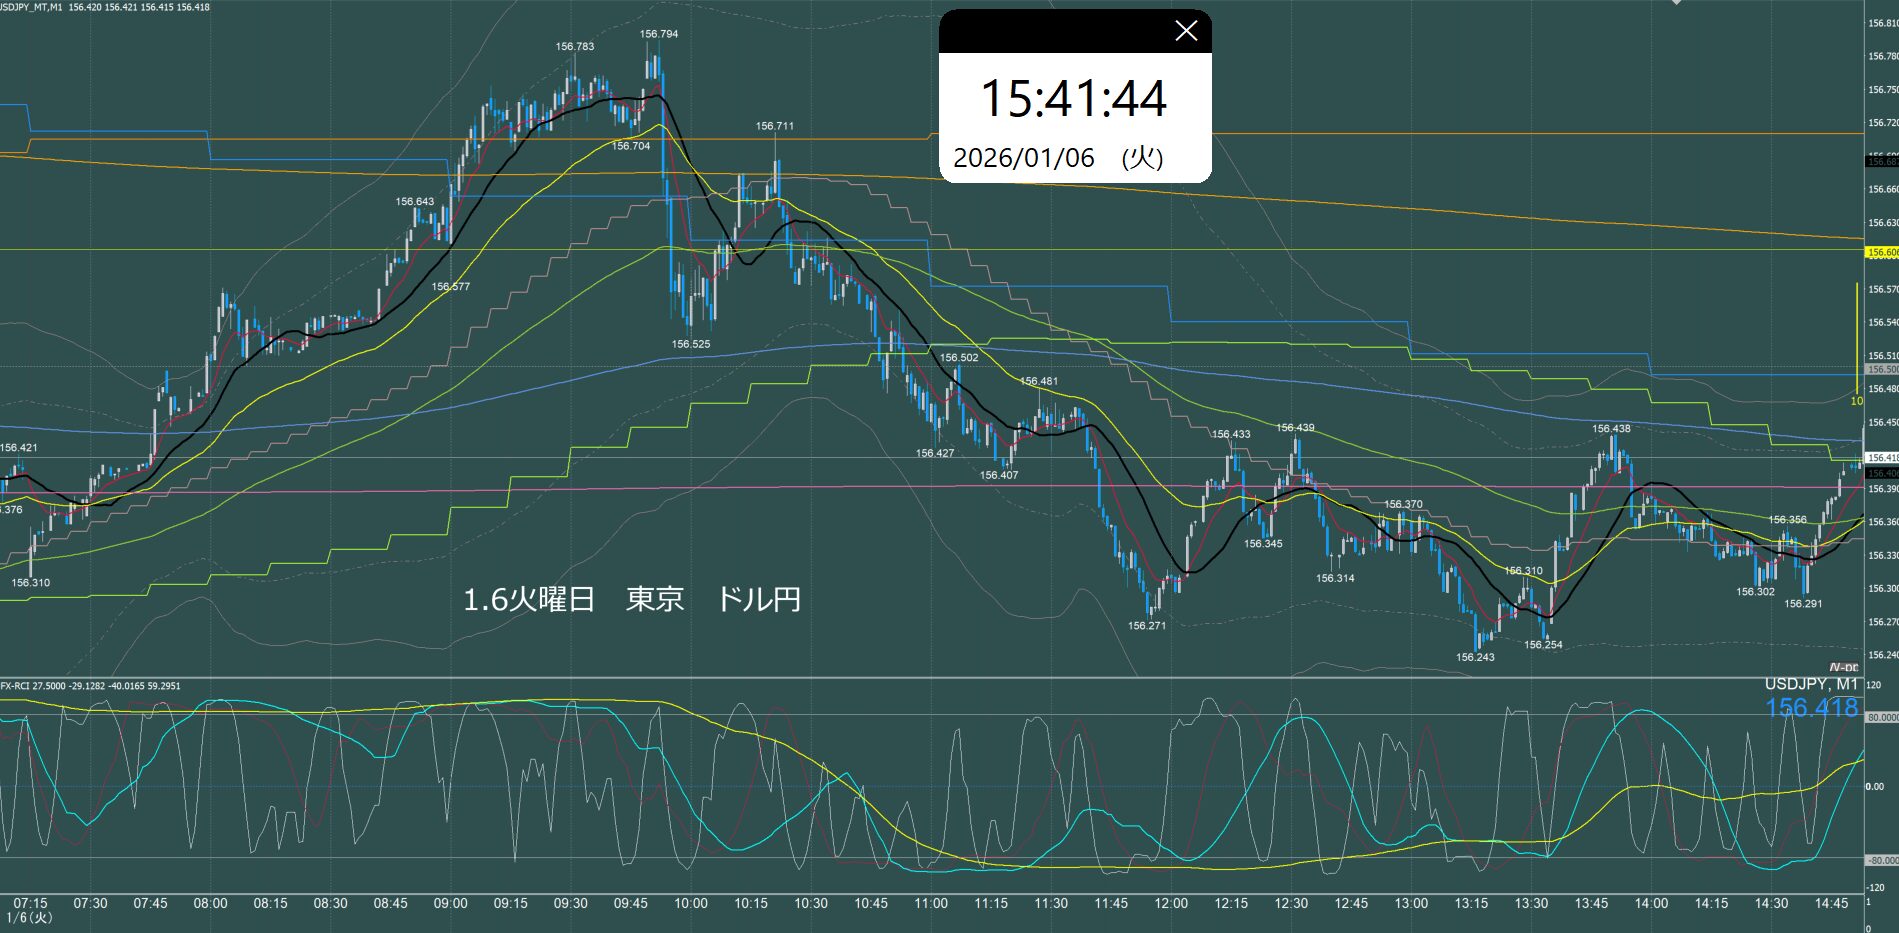Click the chart shift triangle at top edge
This screenshot has width=1899, height=933.
click(x=1677, y=3)
